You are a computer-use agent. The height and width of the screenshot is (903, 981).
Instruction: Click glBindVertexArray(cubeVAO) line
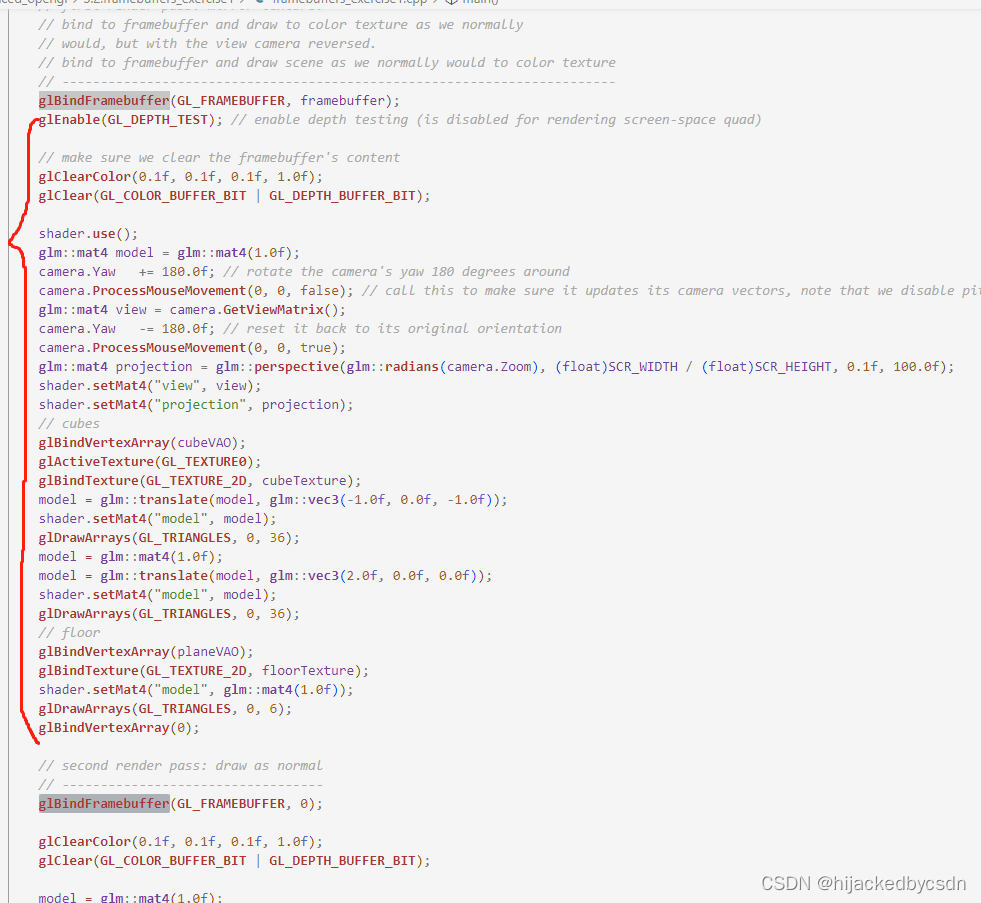click(x=142, y=443)
